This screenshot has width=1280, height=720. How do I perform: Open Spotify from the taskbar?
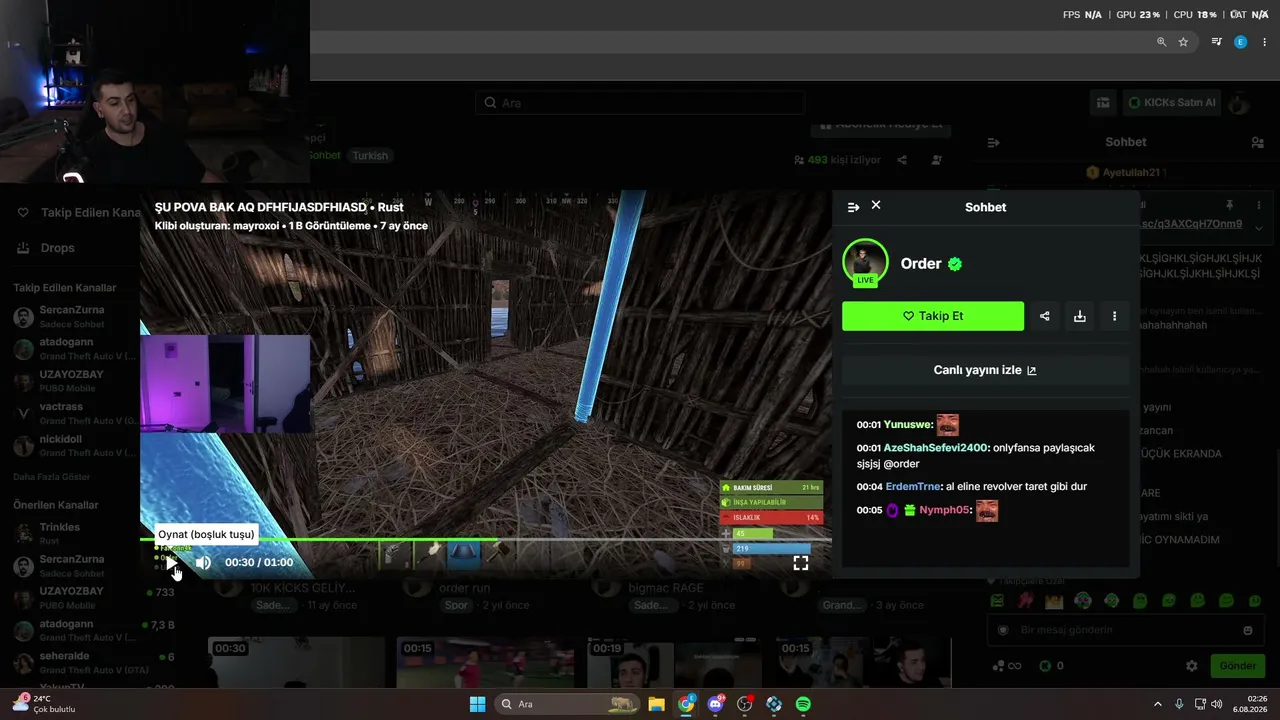[x=803, y=704]
